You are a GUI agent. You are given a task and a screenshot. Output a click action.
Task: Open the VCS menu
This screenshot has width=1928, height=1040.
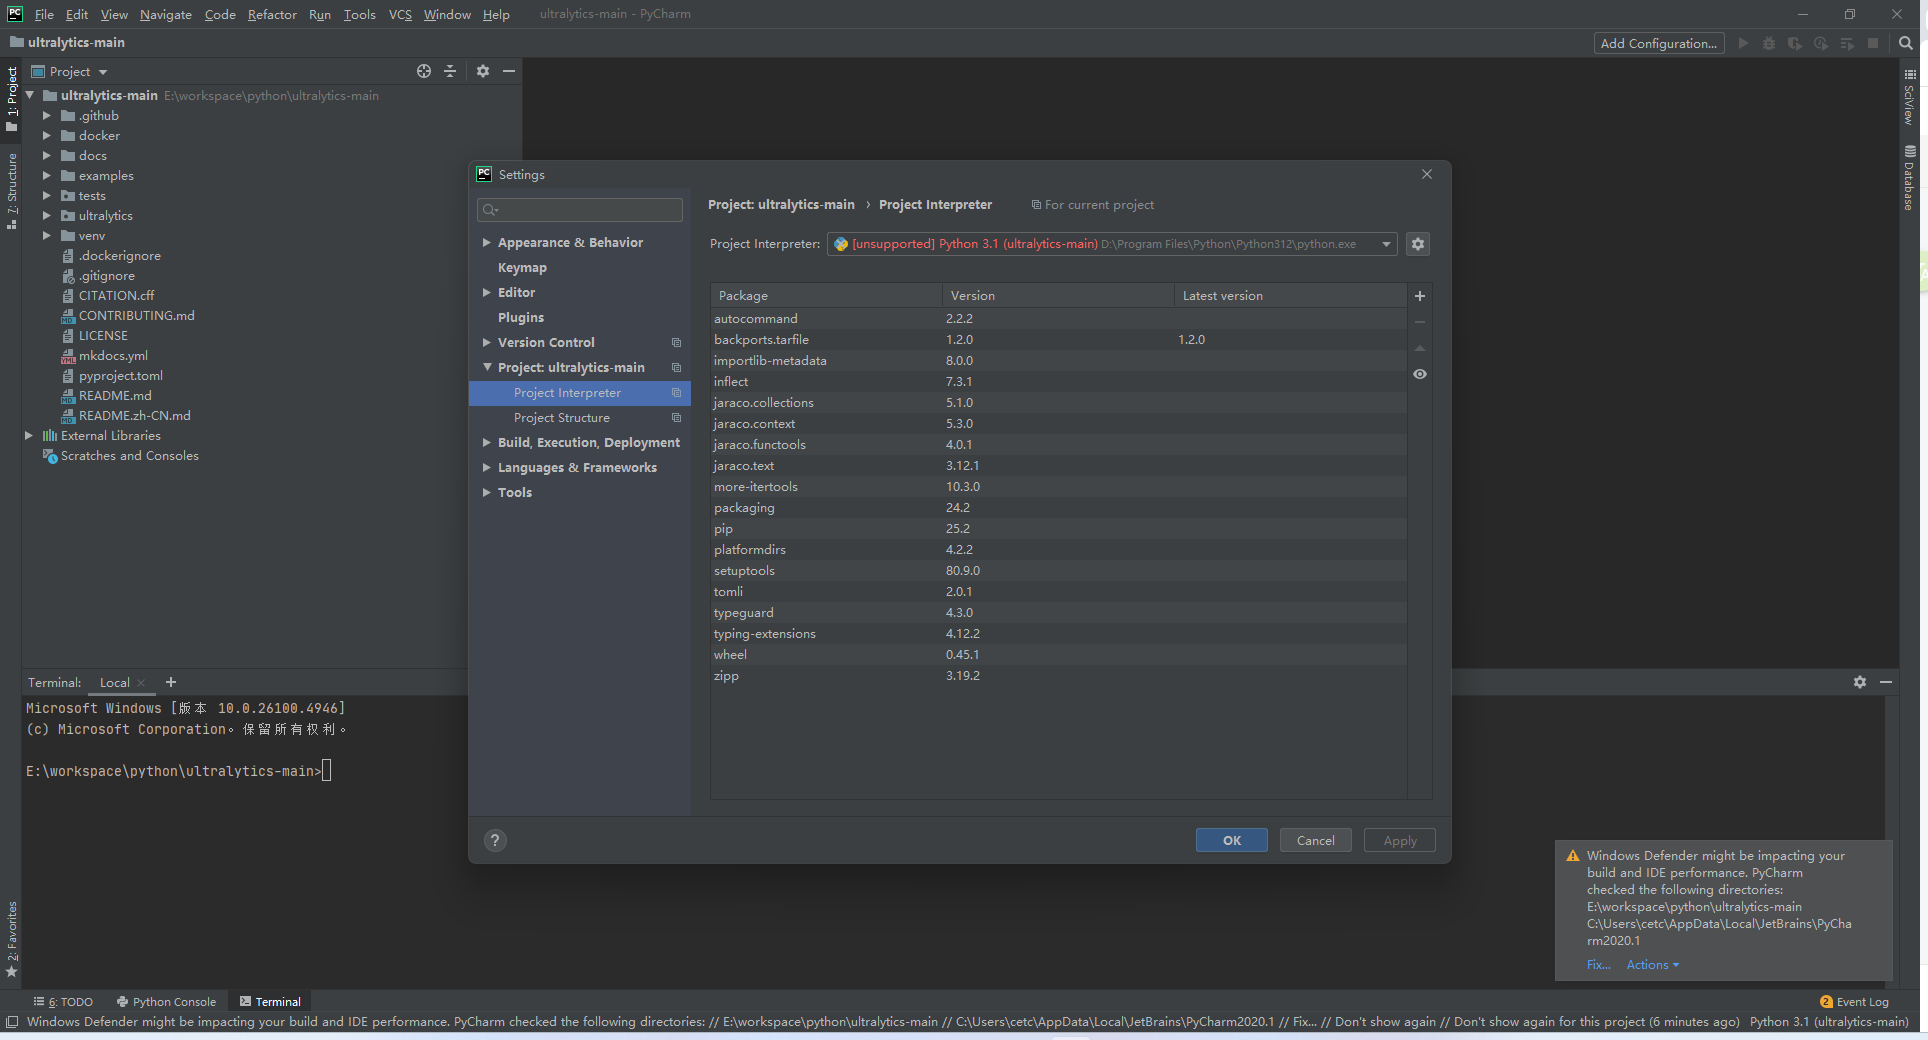click(x=400, y=14)
